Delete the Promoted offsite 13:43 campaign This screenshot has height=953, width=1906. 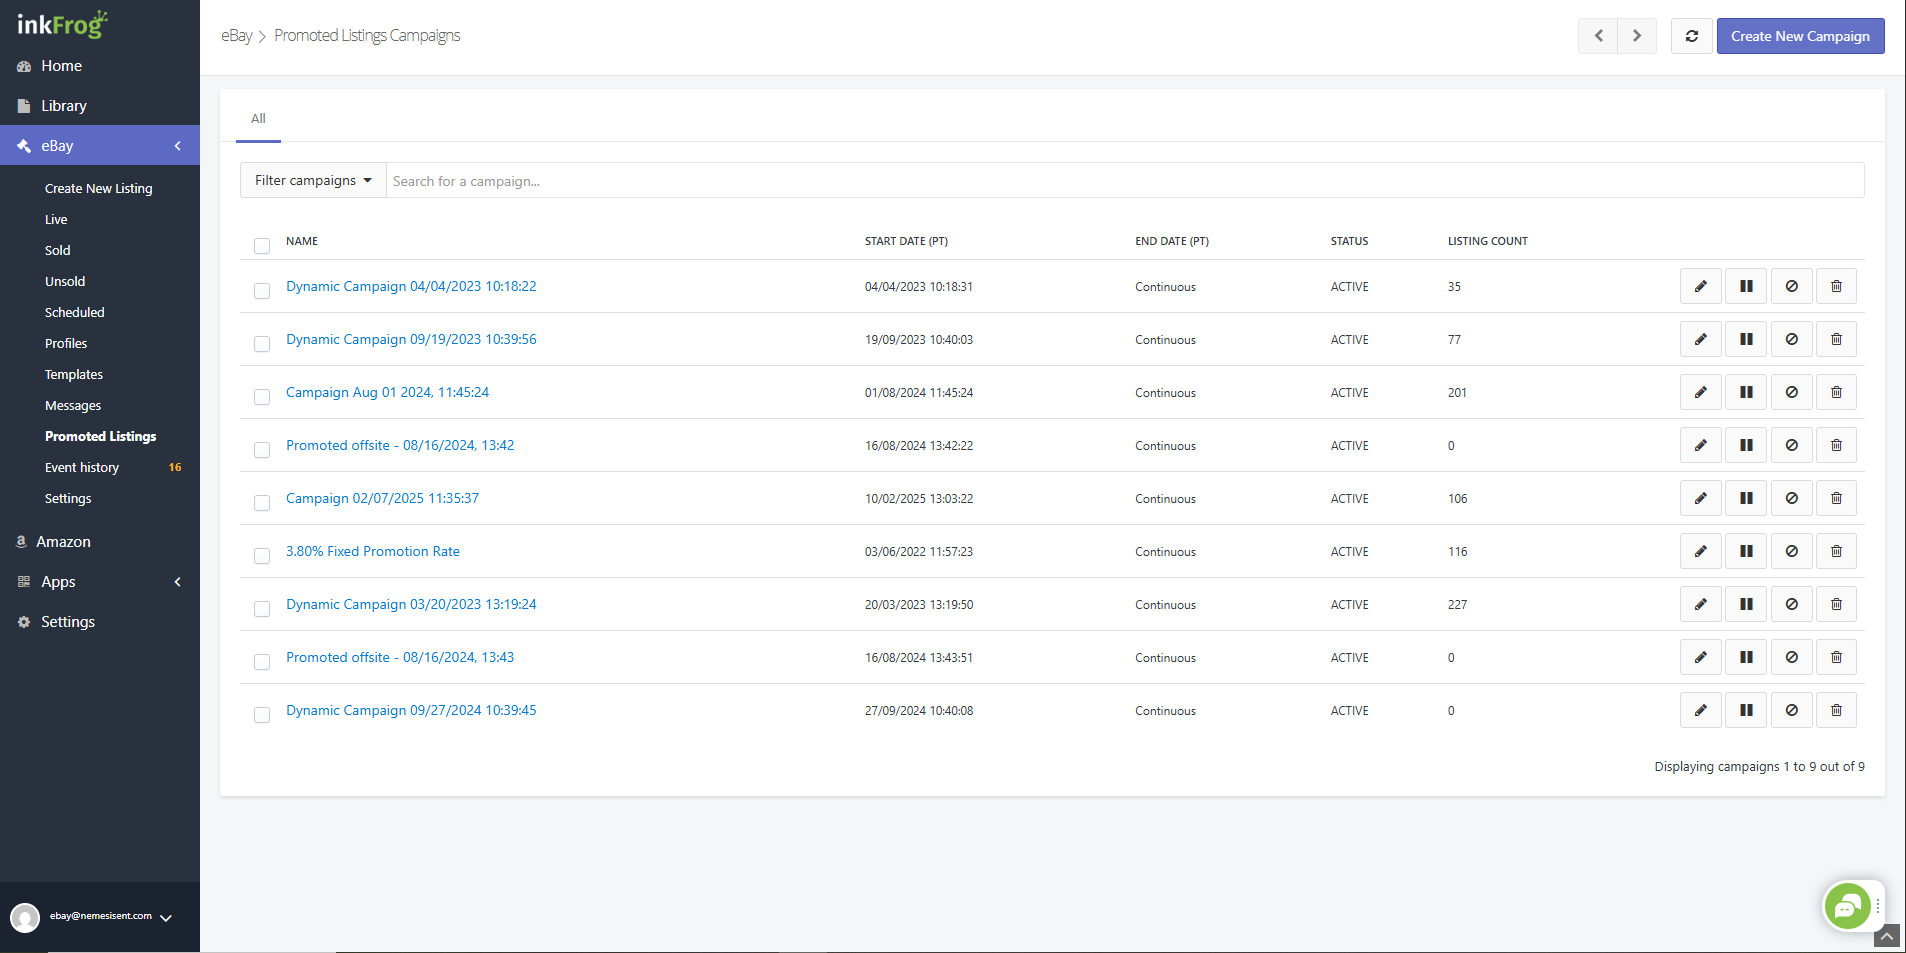click(x=1836, y=657)
